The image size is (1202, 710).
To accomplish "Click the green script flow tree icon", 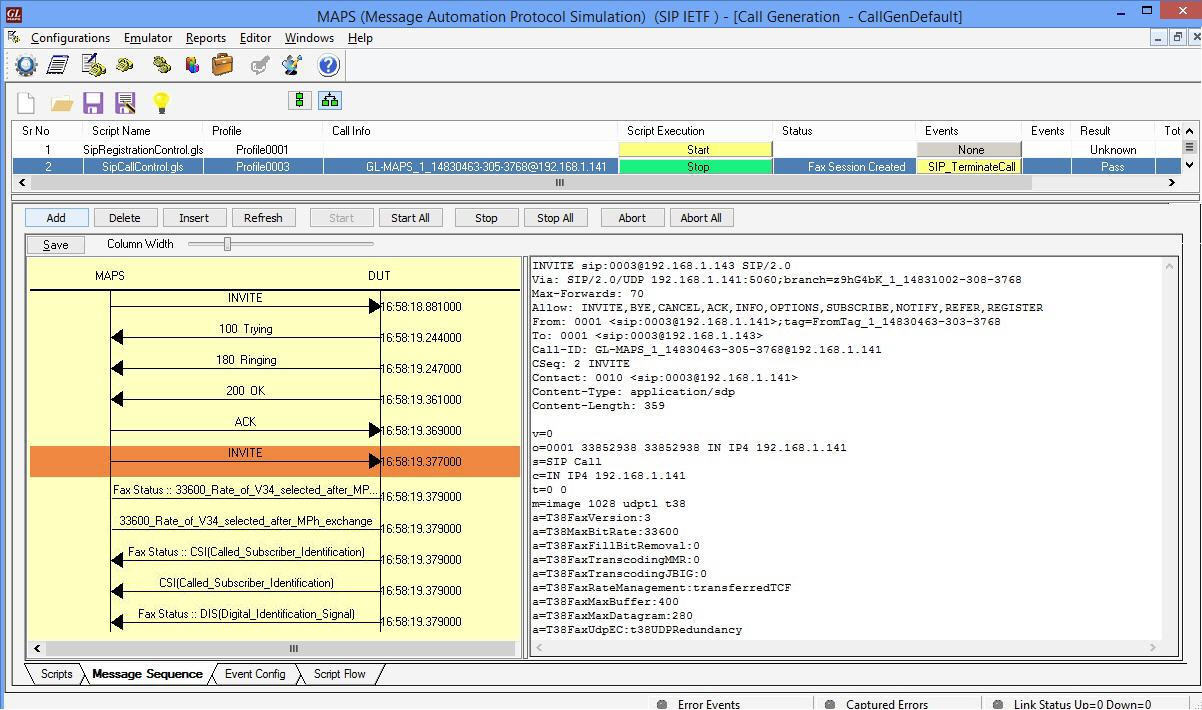I will pos(330,101).
